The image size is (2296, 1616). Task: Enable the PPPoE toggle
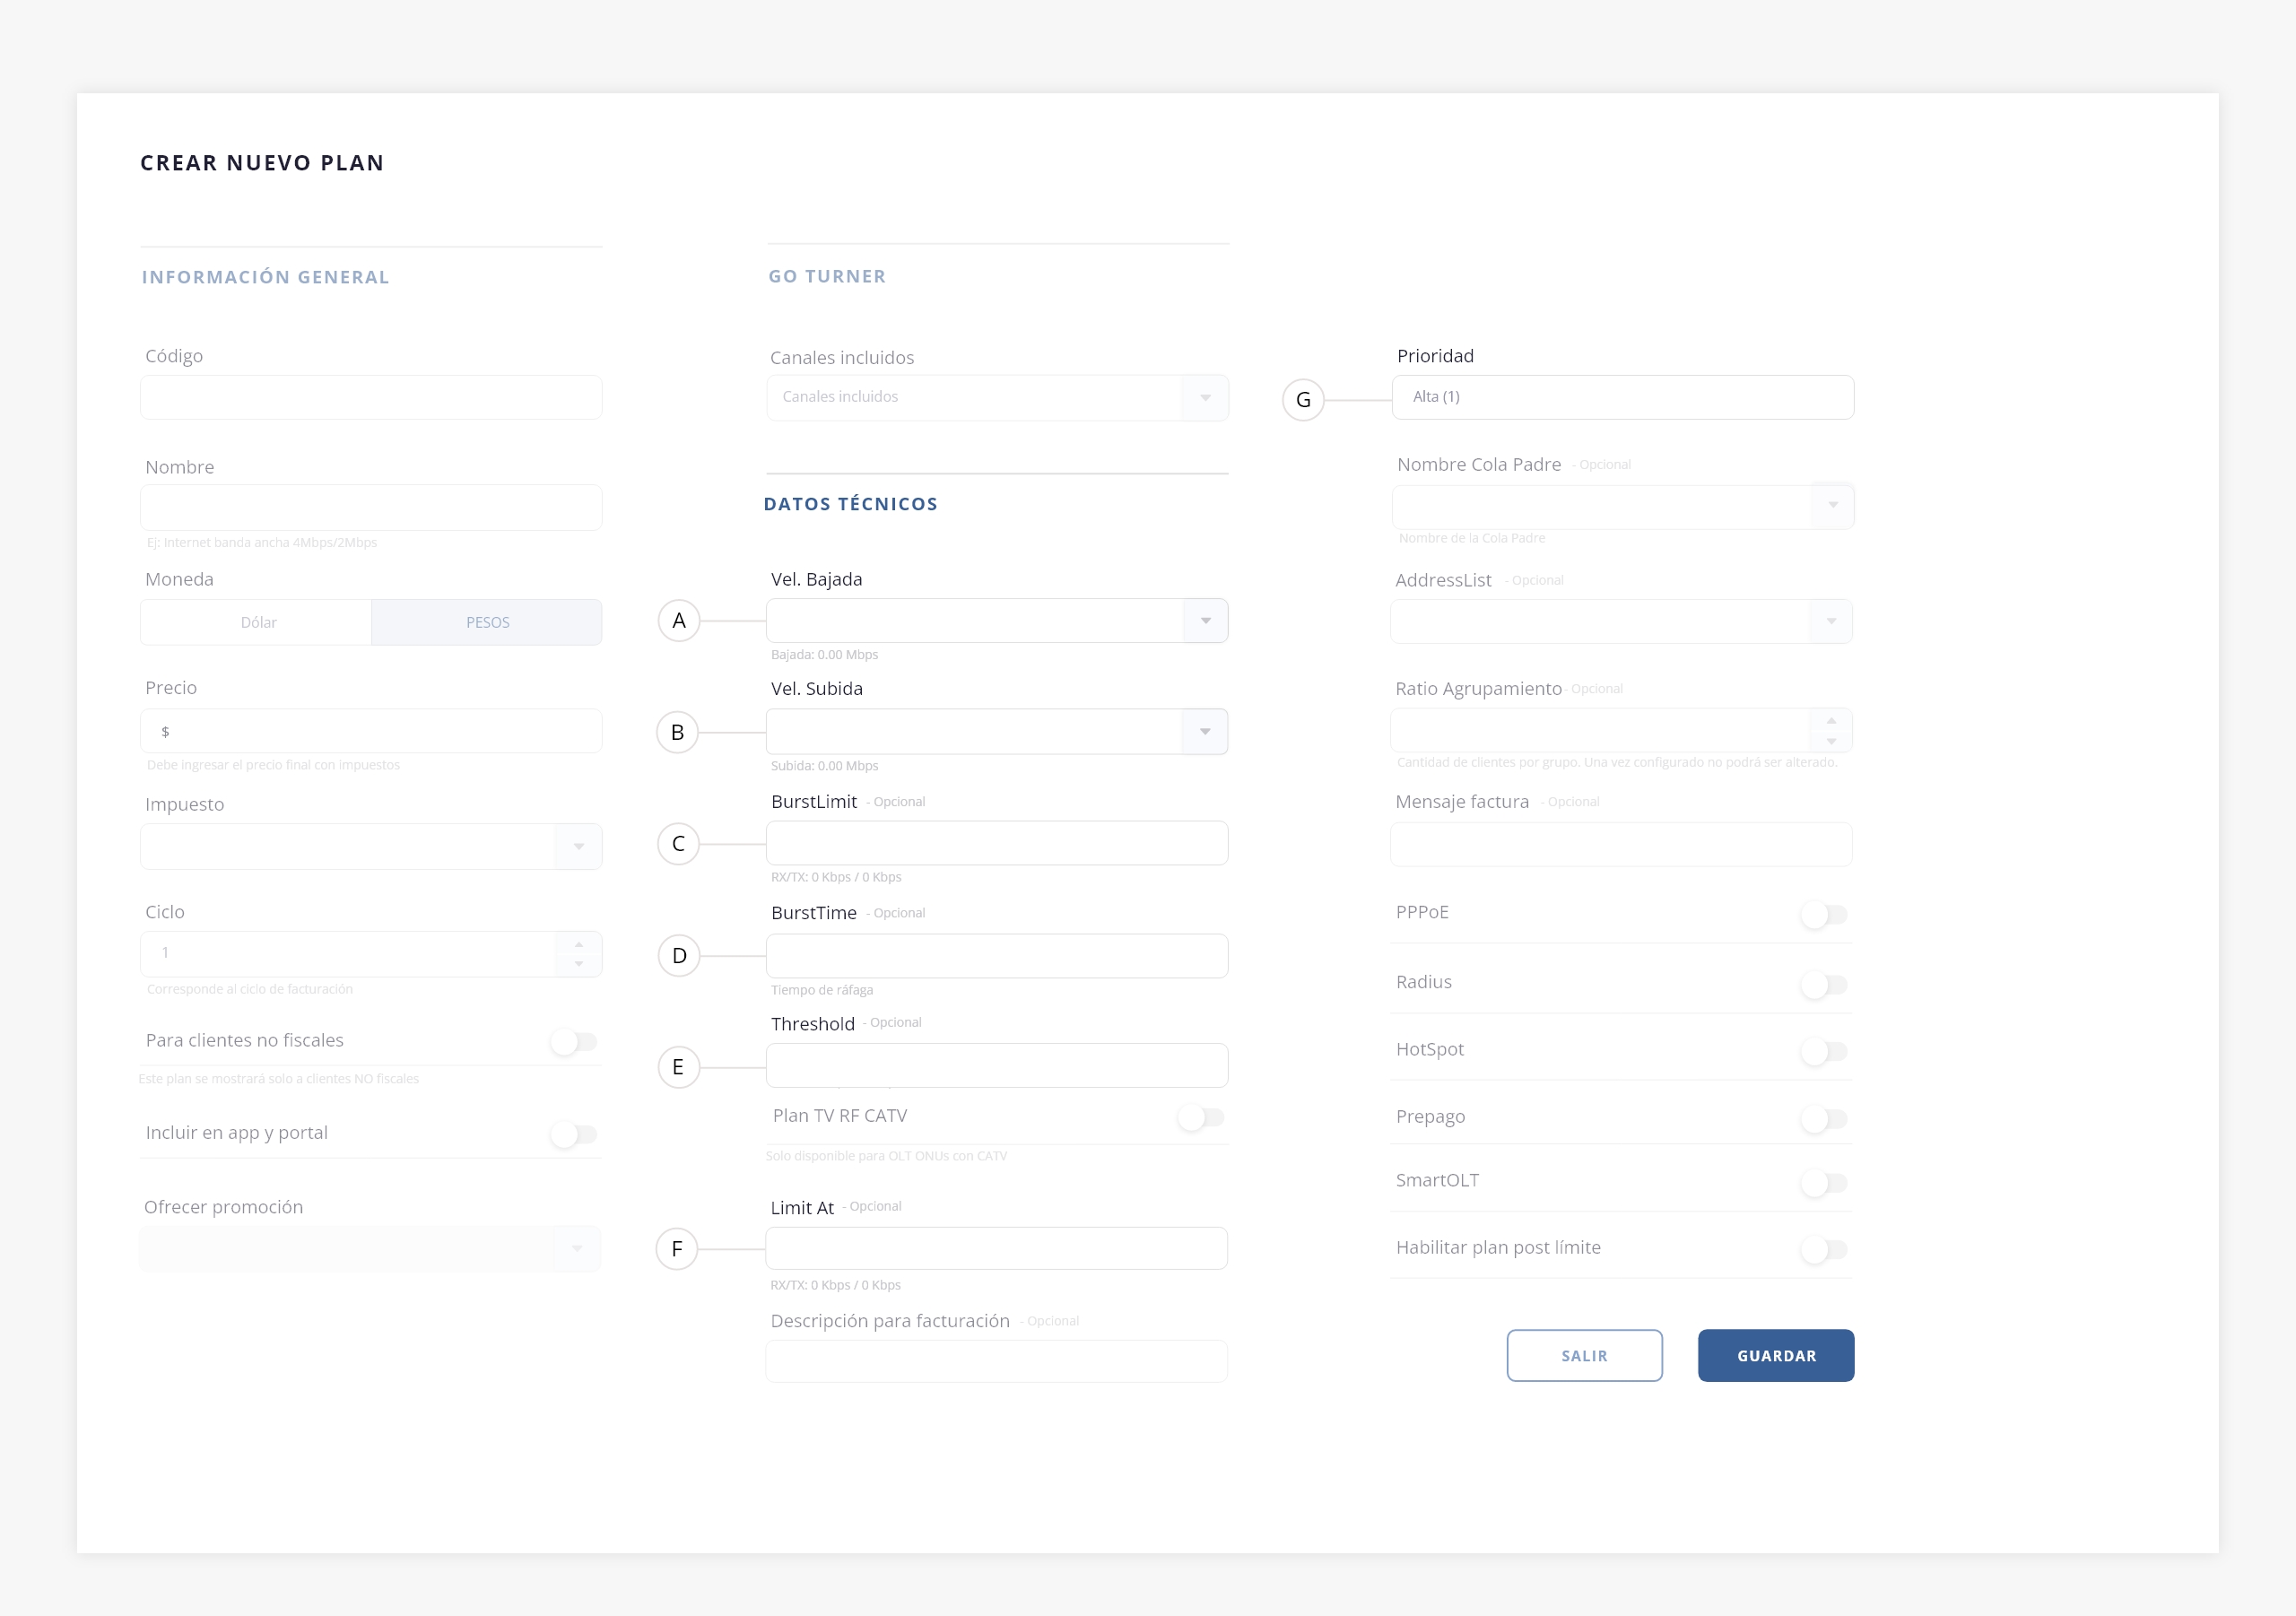tap(1823, 915)
